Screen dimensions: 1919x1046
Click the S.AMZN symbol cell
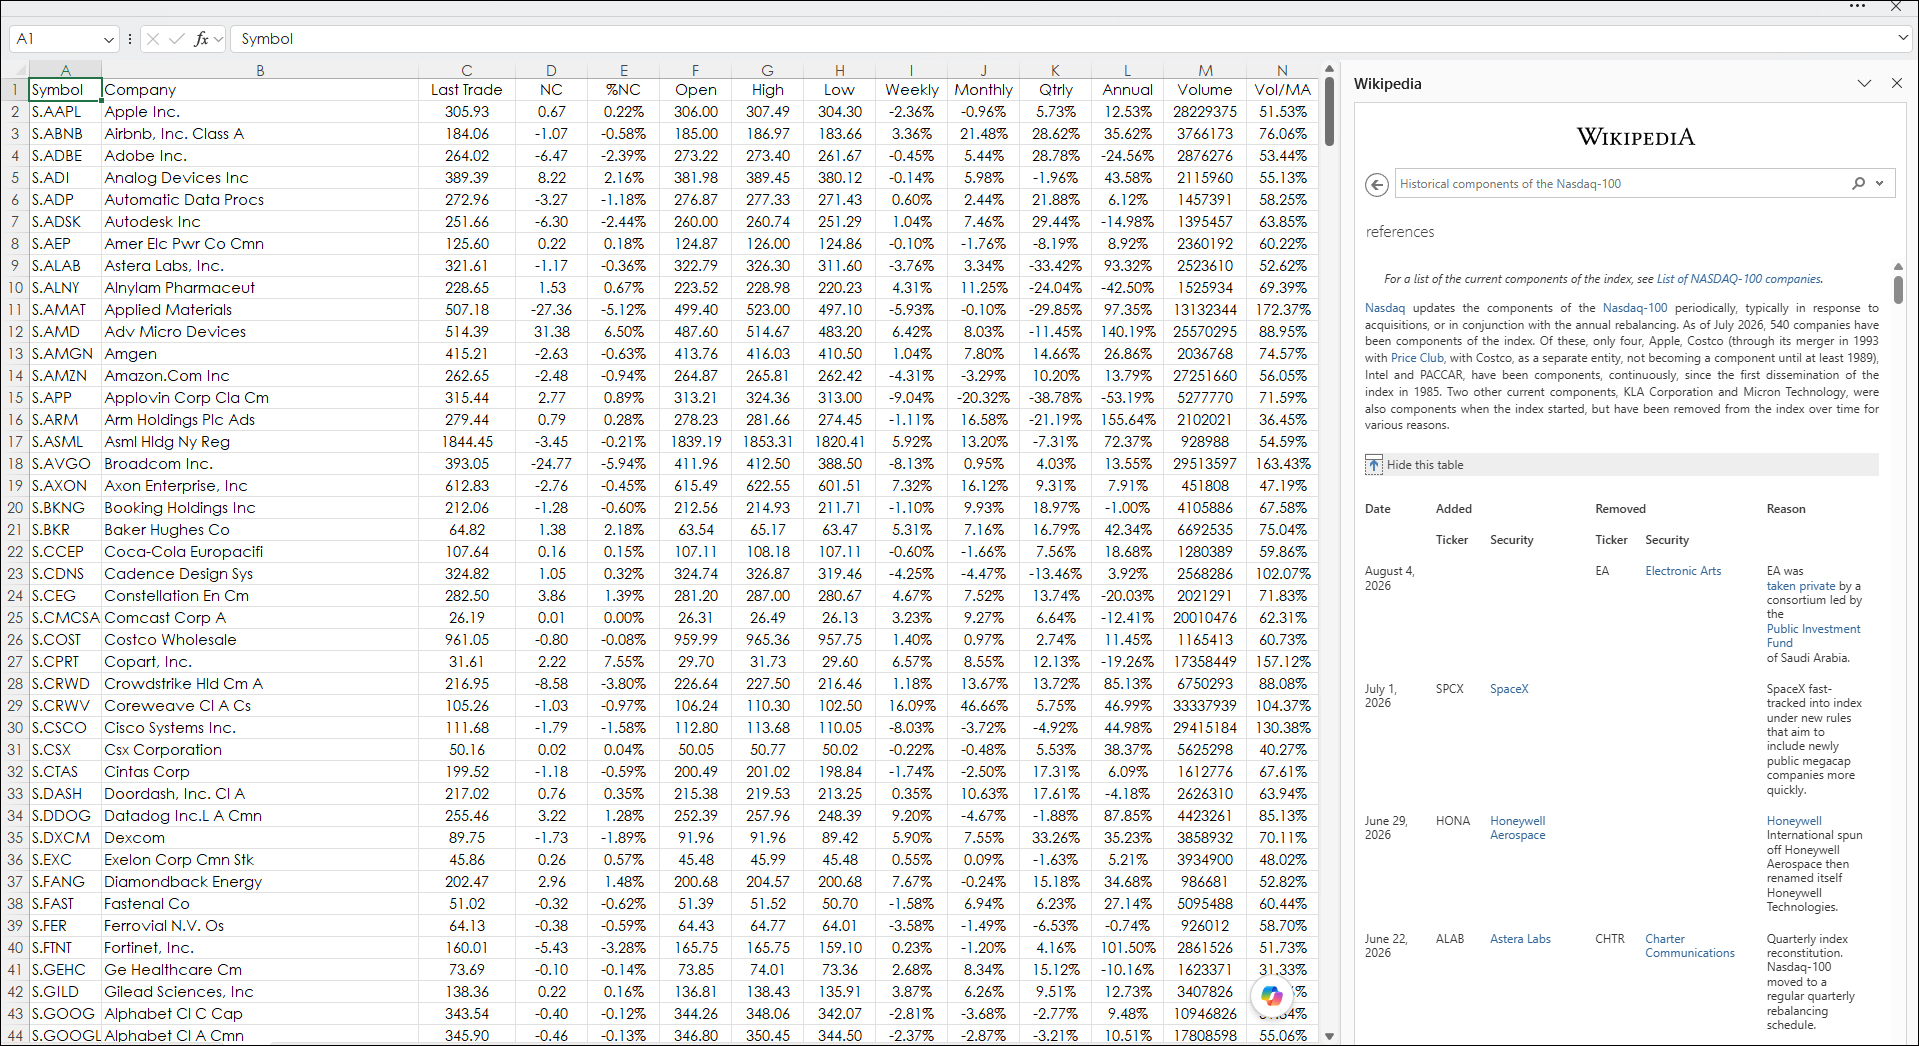pos(65,376)
